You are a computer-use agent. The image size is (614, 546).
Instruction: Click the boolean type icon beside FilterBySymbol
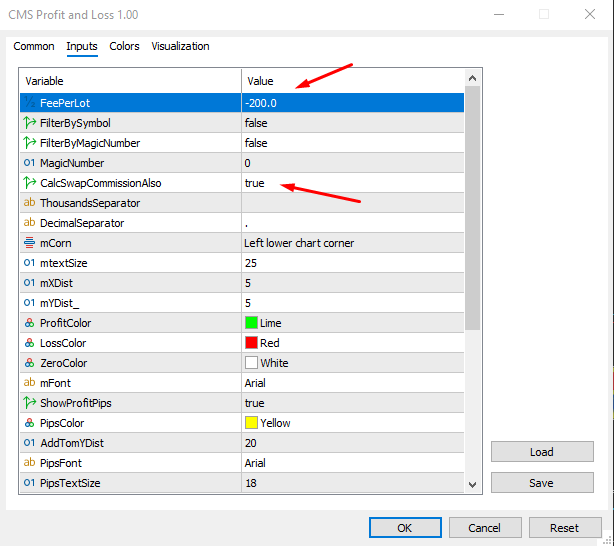click(x=29, y=123)
